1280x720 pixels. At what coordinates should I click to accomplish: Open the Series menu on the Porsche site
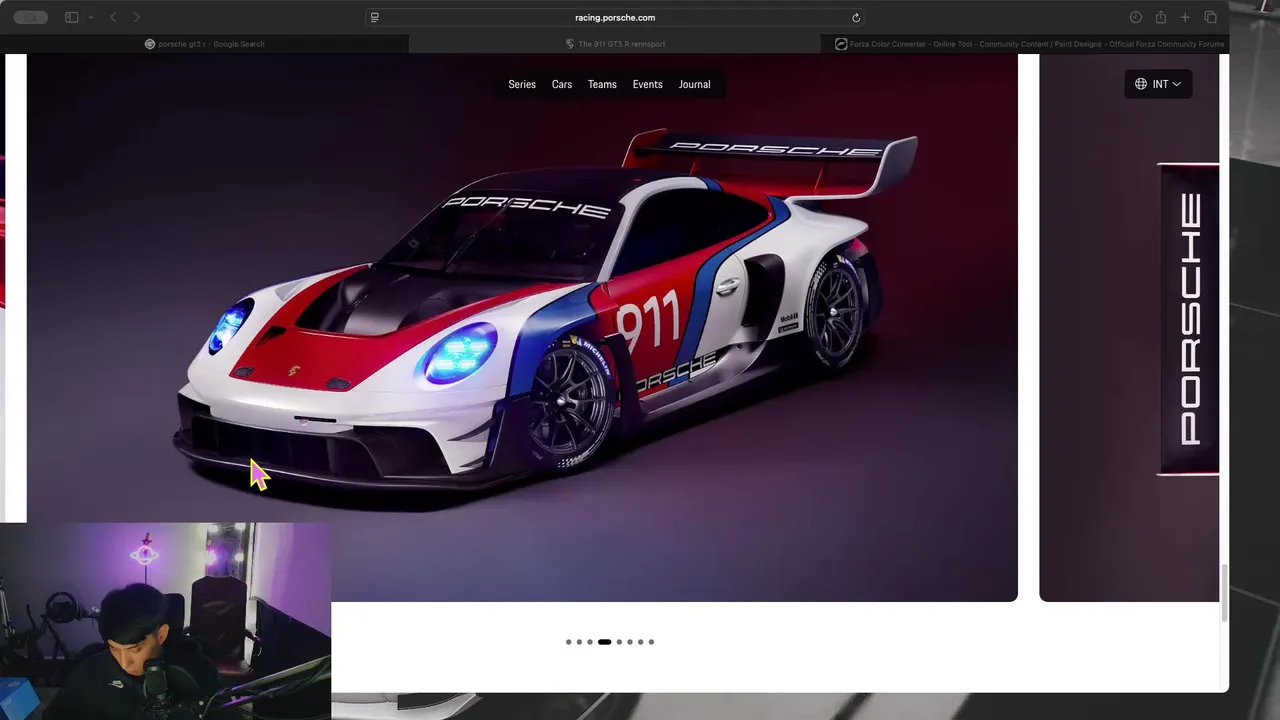[x=522, y=84]
